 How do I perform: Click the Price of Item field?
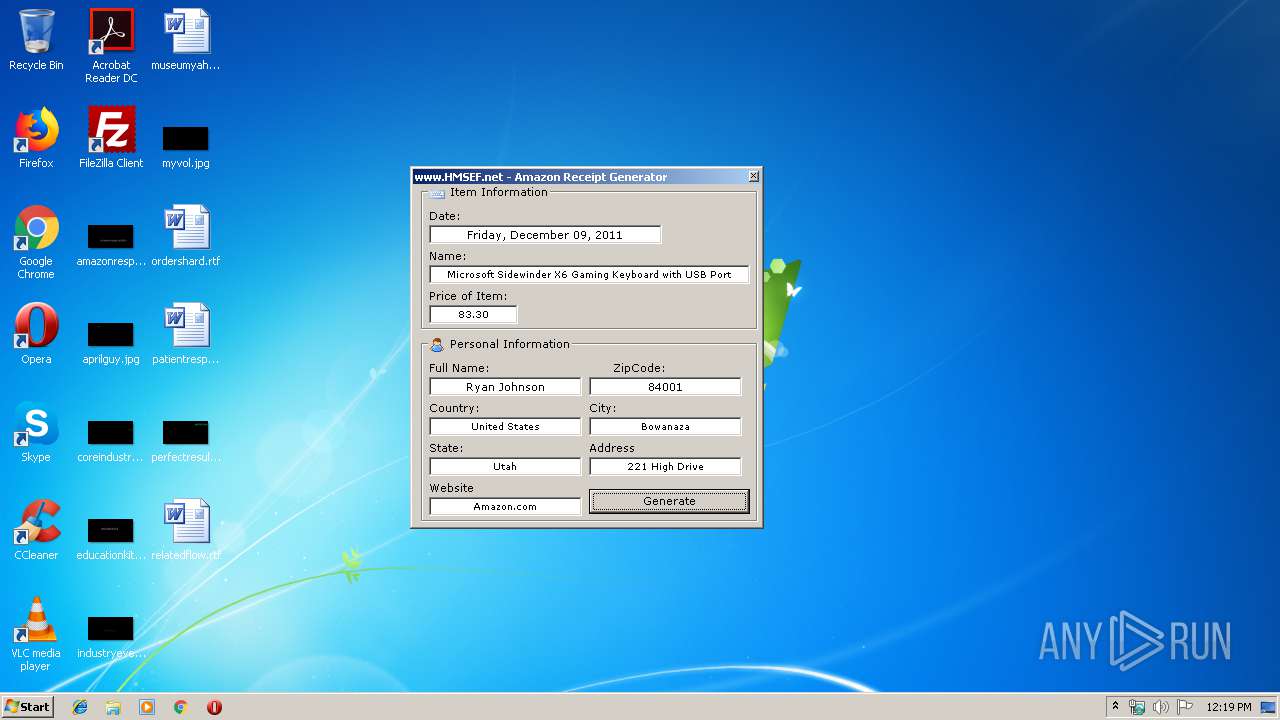473,314
